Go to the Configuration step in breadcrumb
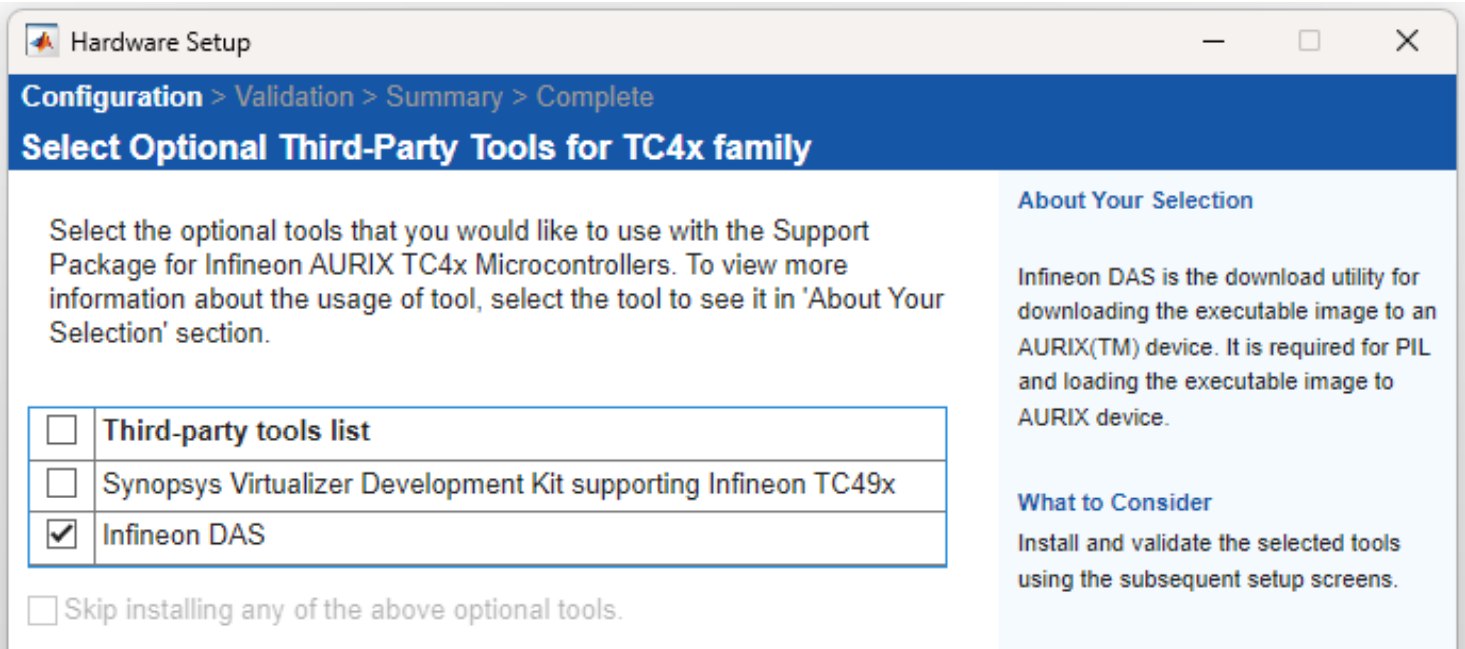 point(112,97)
